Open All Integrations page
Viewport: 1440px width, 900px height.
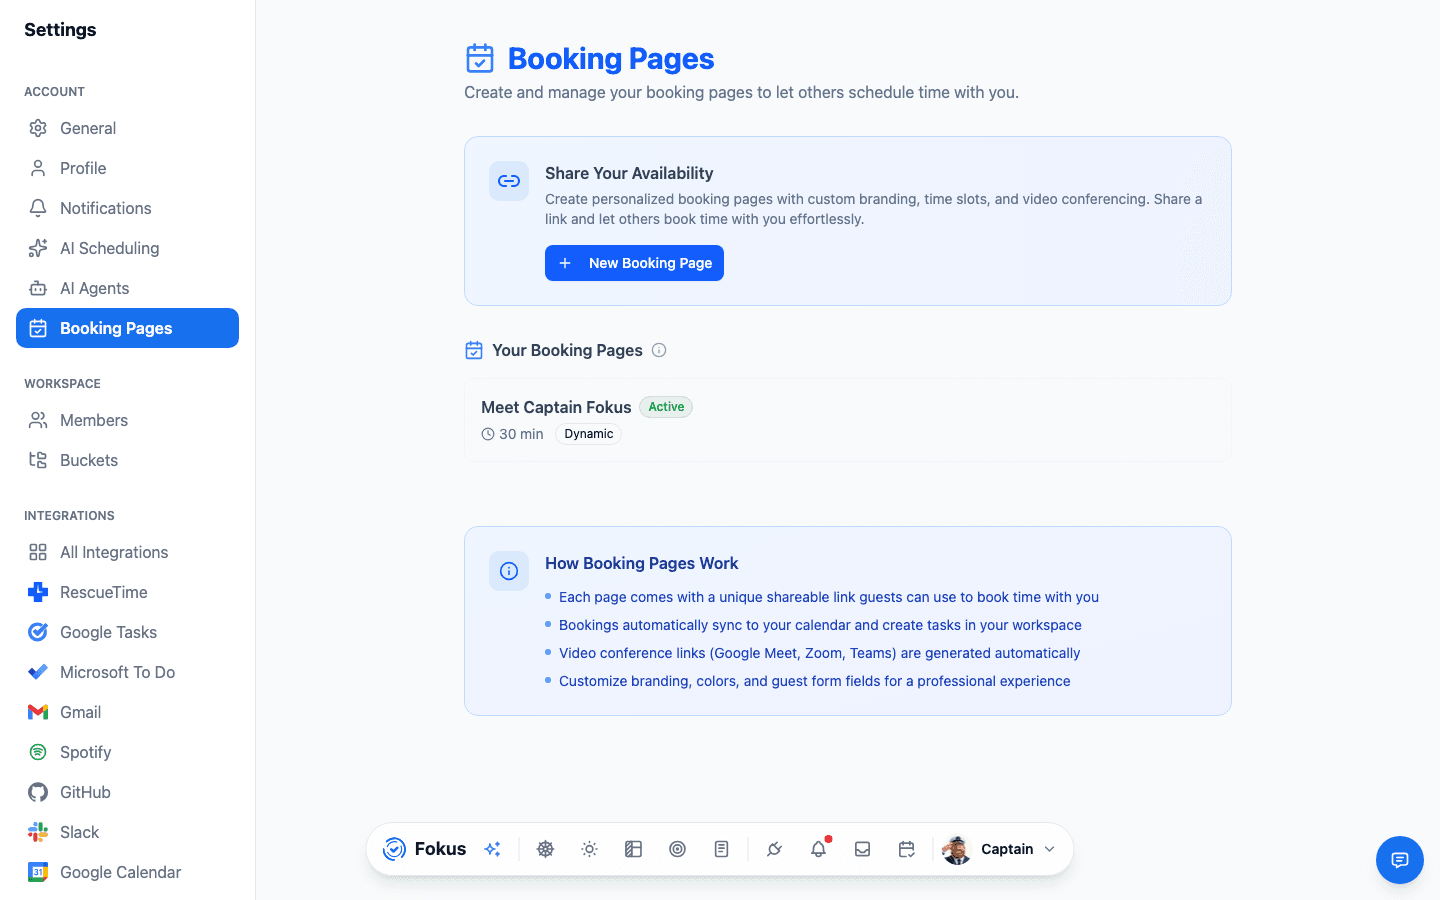127,552
